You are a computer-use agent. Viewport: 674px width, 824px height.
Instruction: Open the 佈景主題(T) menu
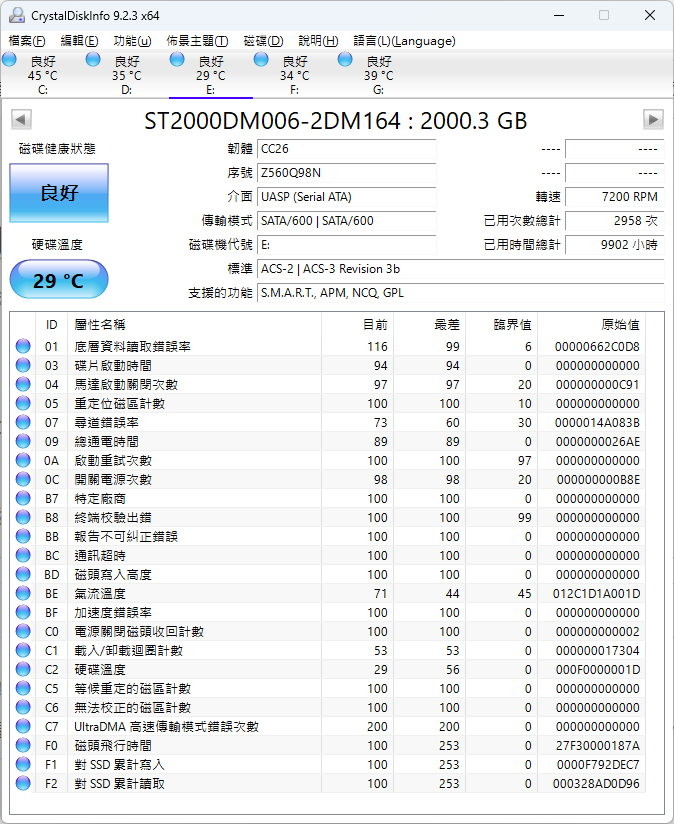tap(197, 40)
